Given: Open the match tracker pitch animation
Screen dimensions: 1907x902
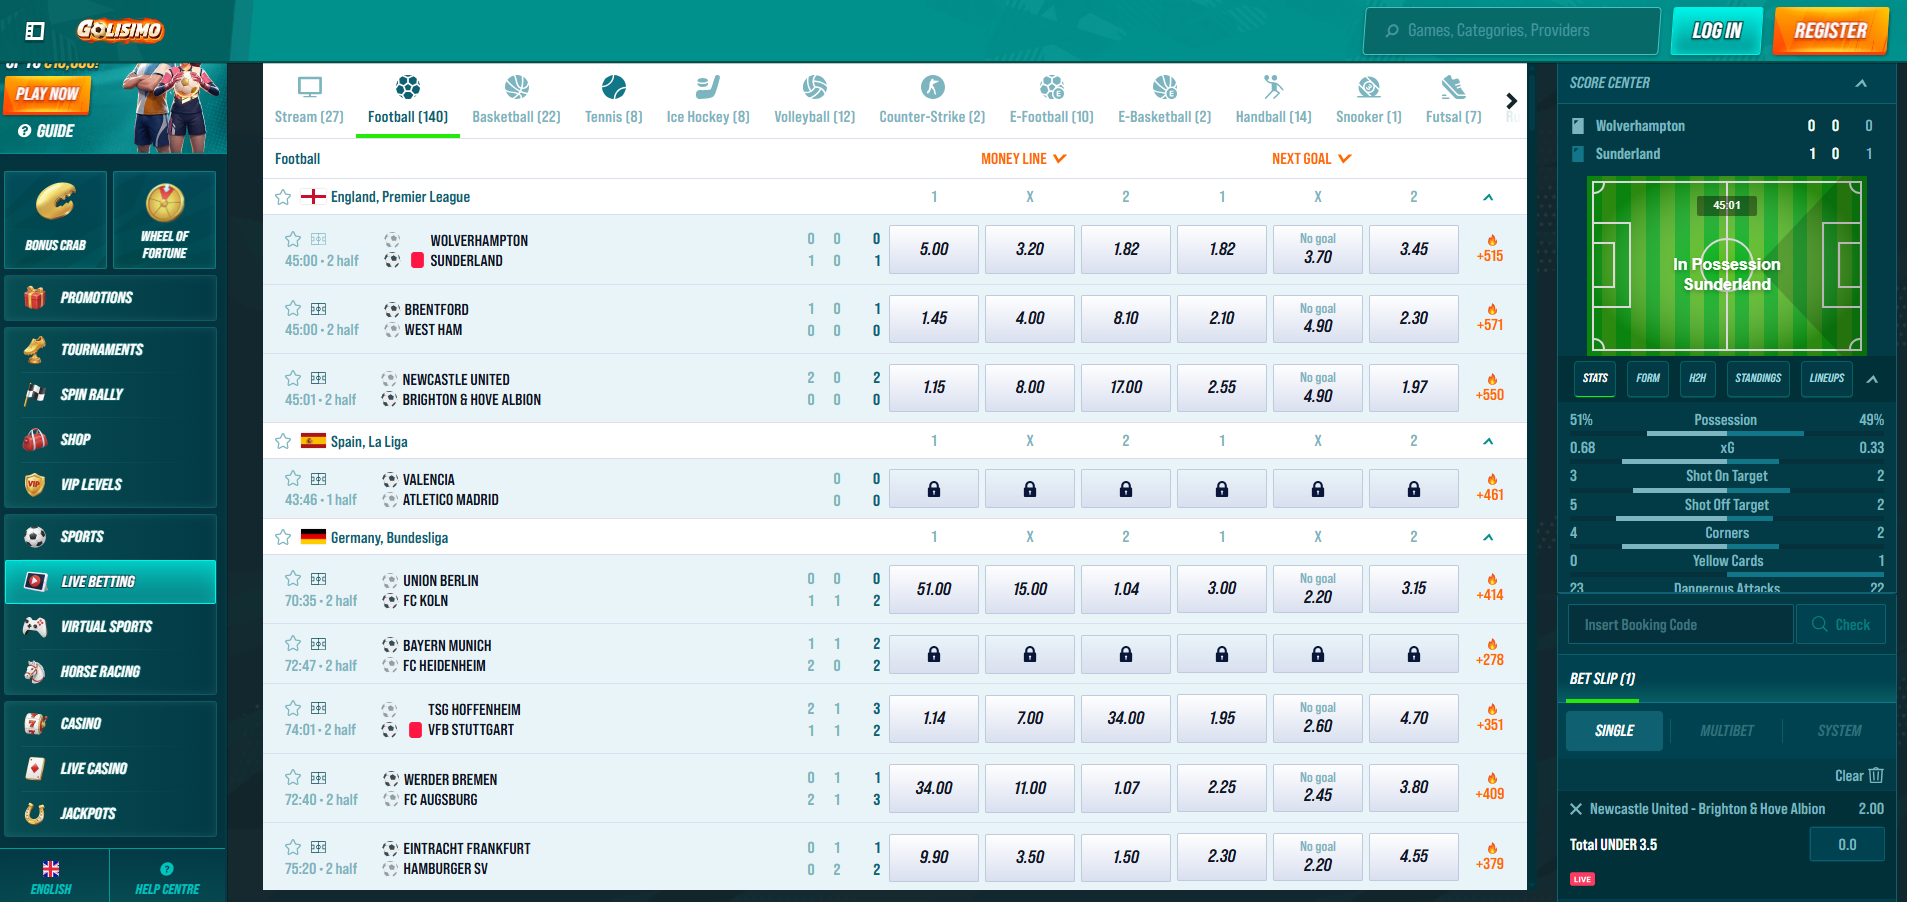Looking at the screenshot, I should click(1727, 266).
